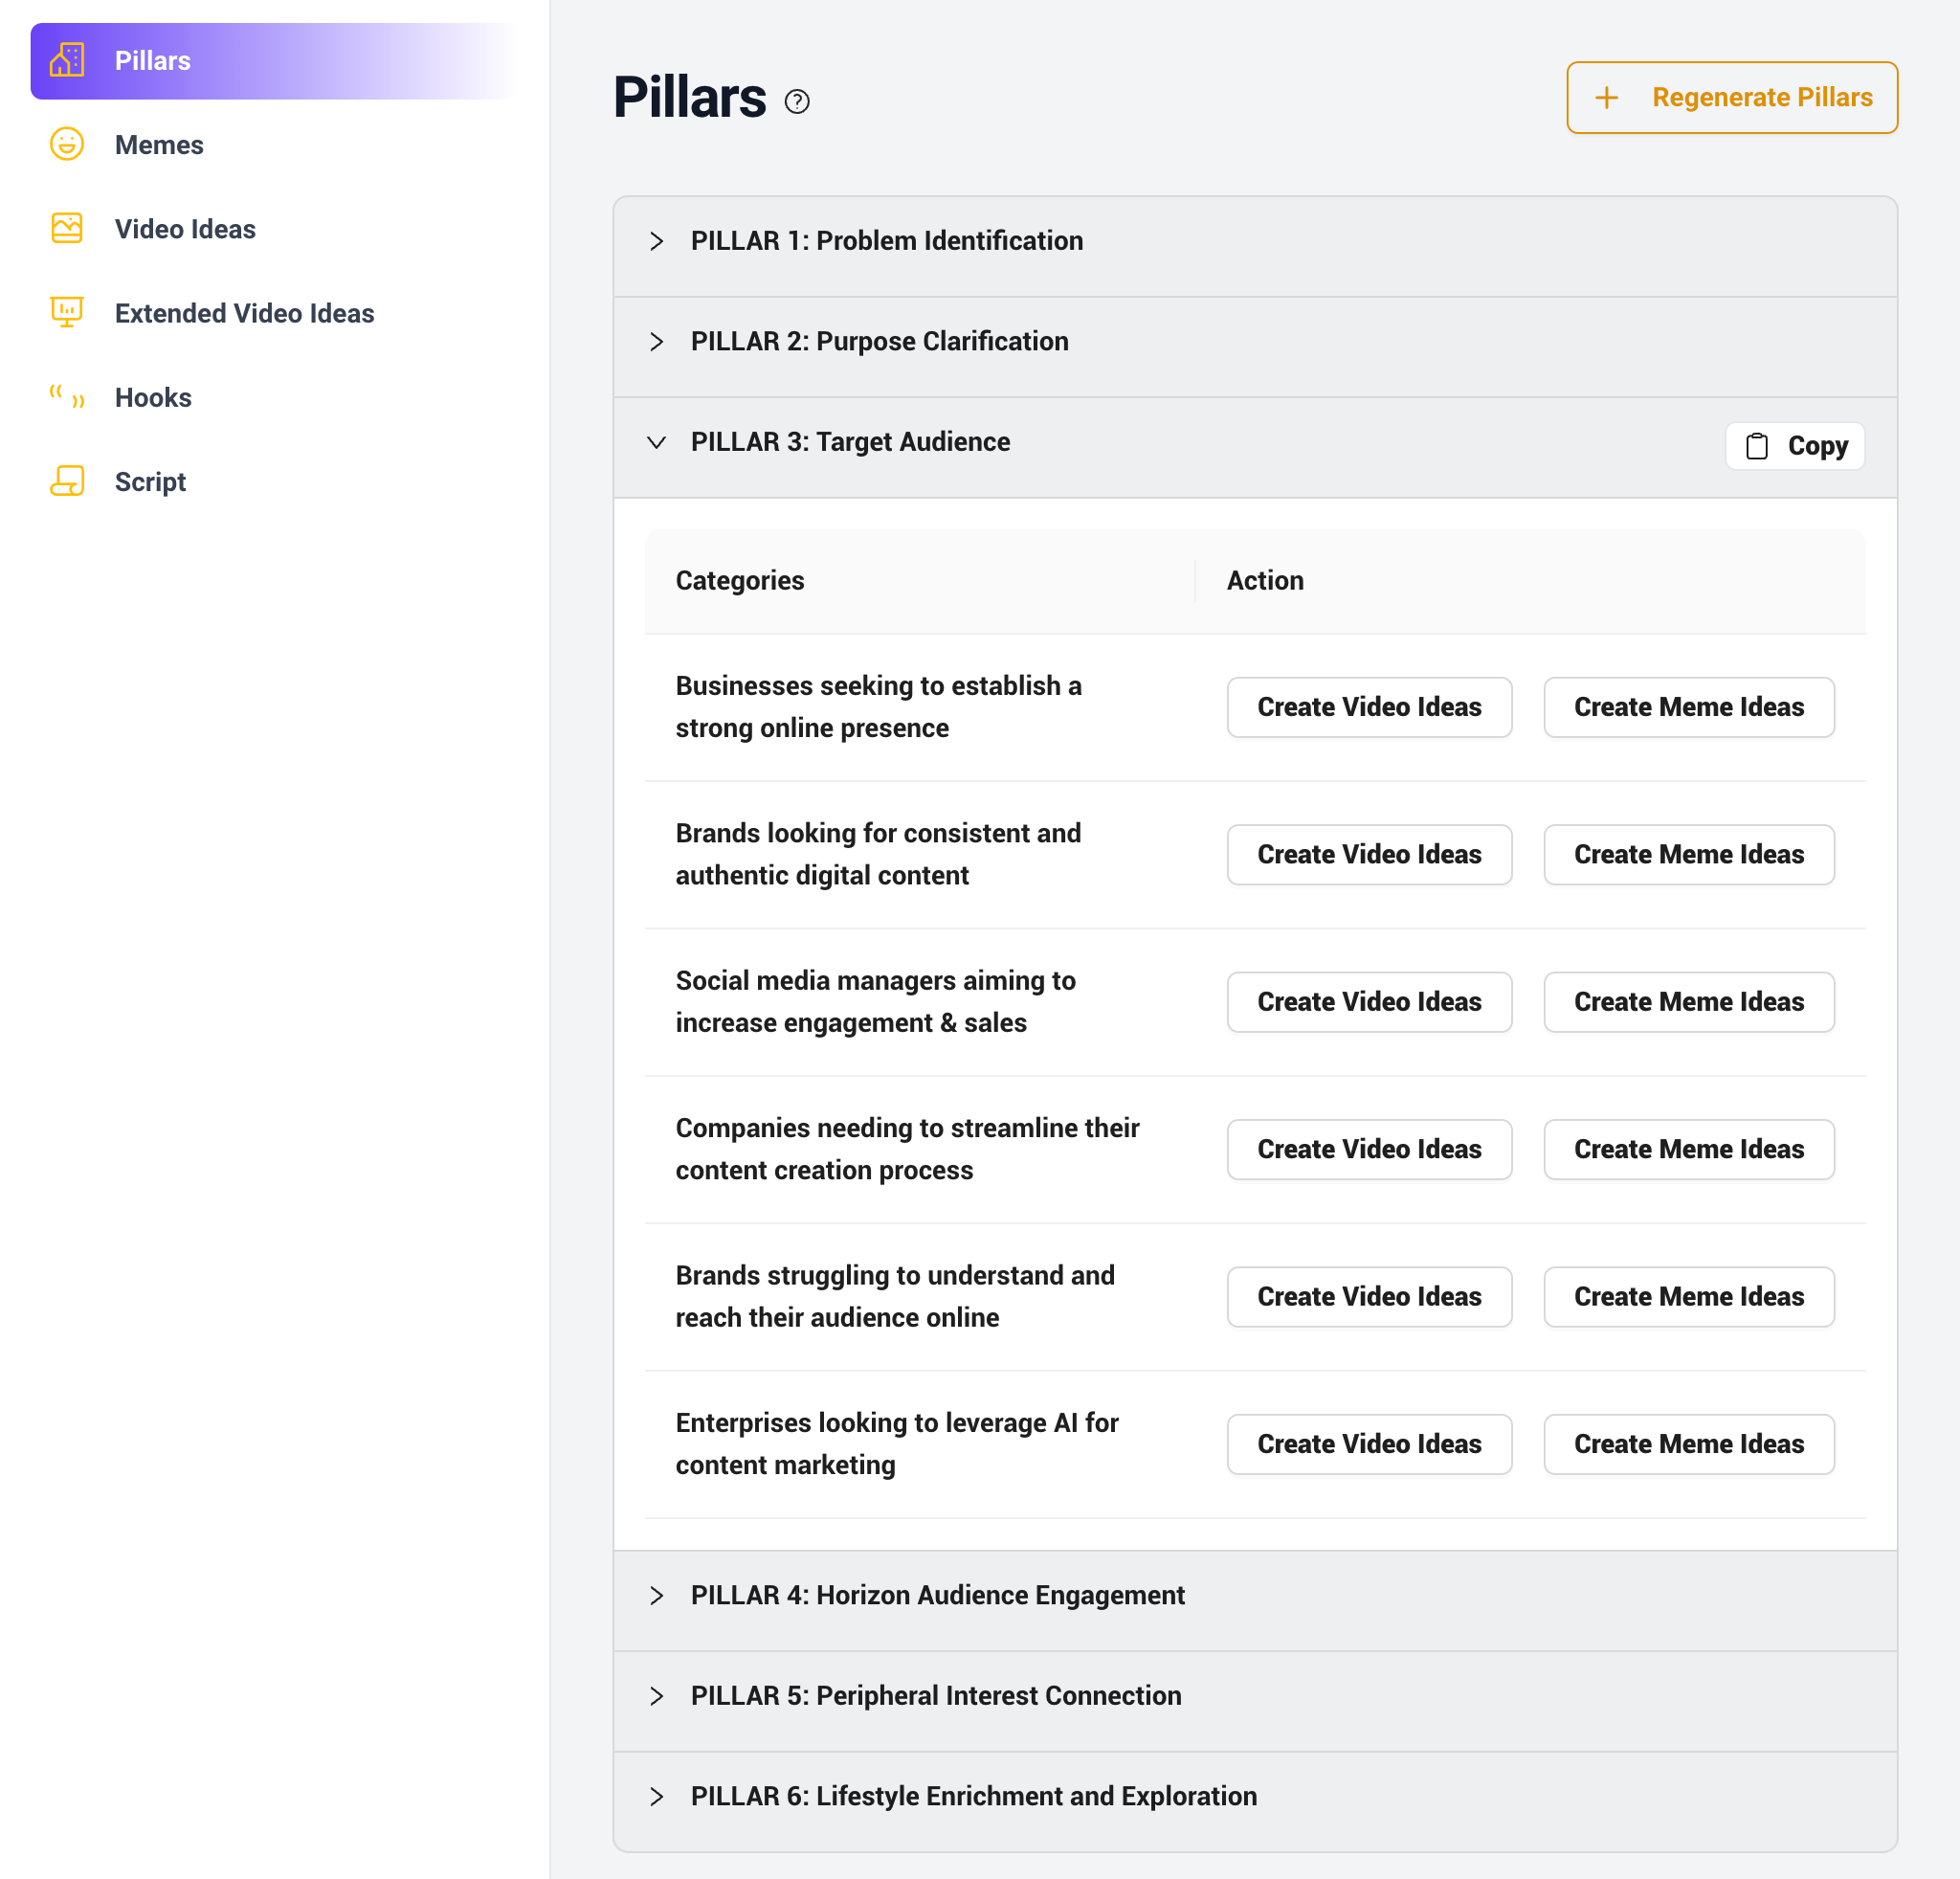
Task: Click the Video Ideas picture icon
Action: click(66, 228)
